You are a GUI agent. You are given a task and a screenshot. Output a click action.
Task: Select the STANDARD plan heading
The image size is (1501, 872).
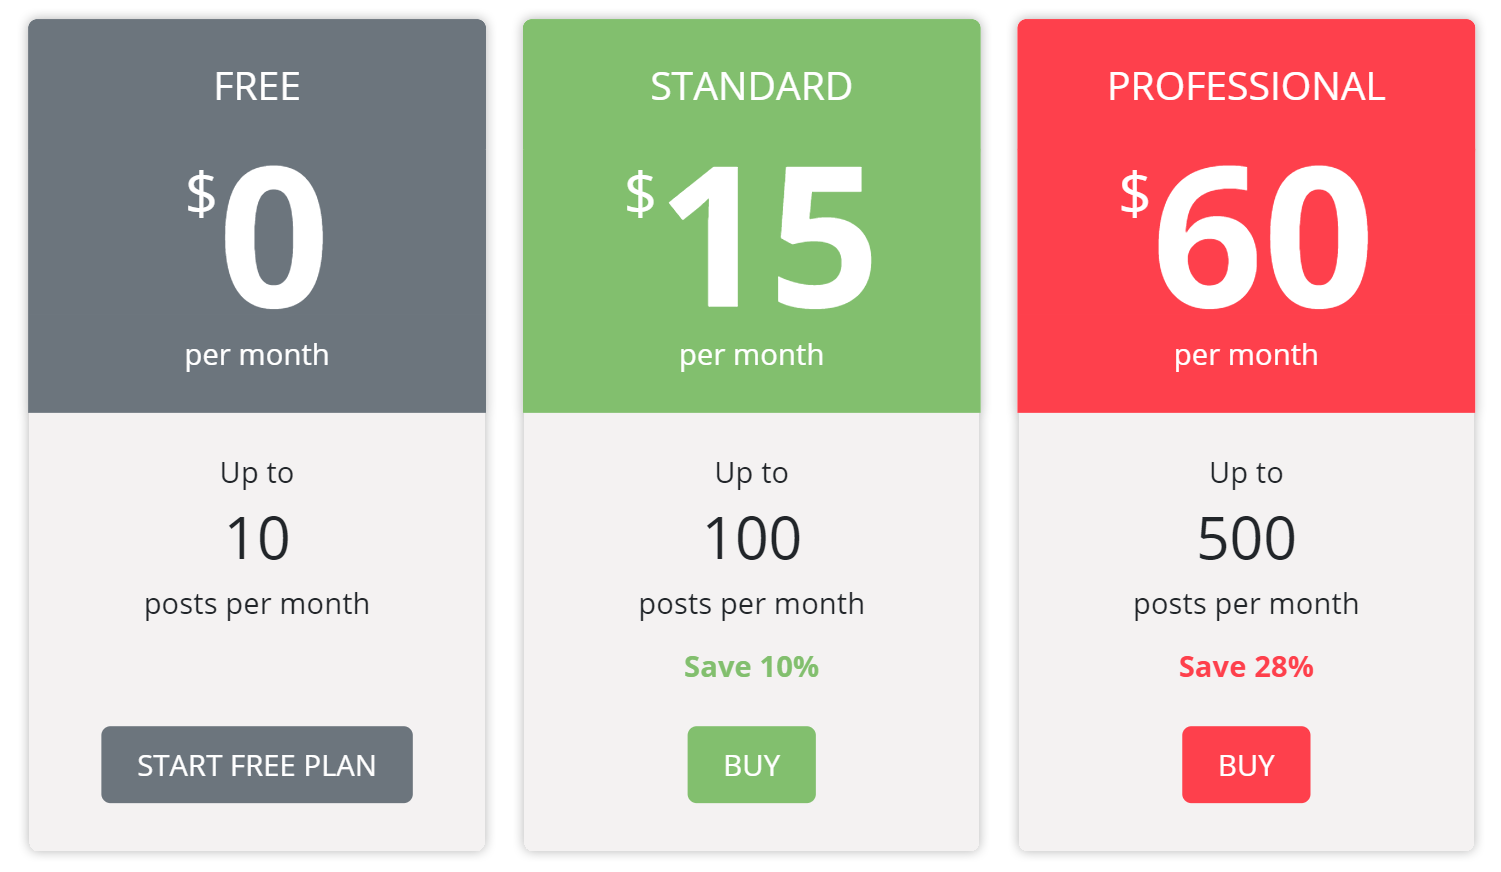pos(751,87)
